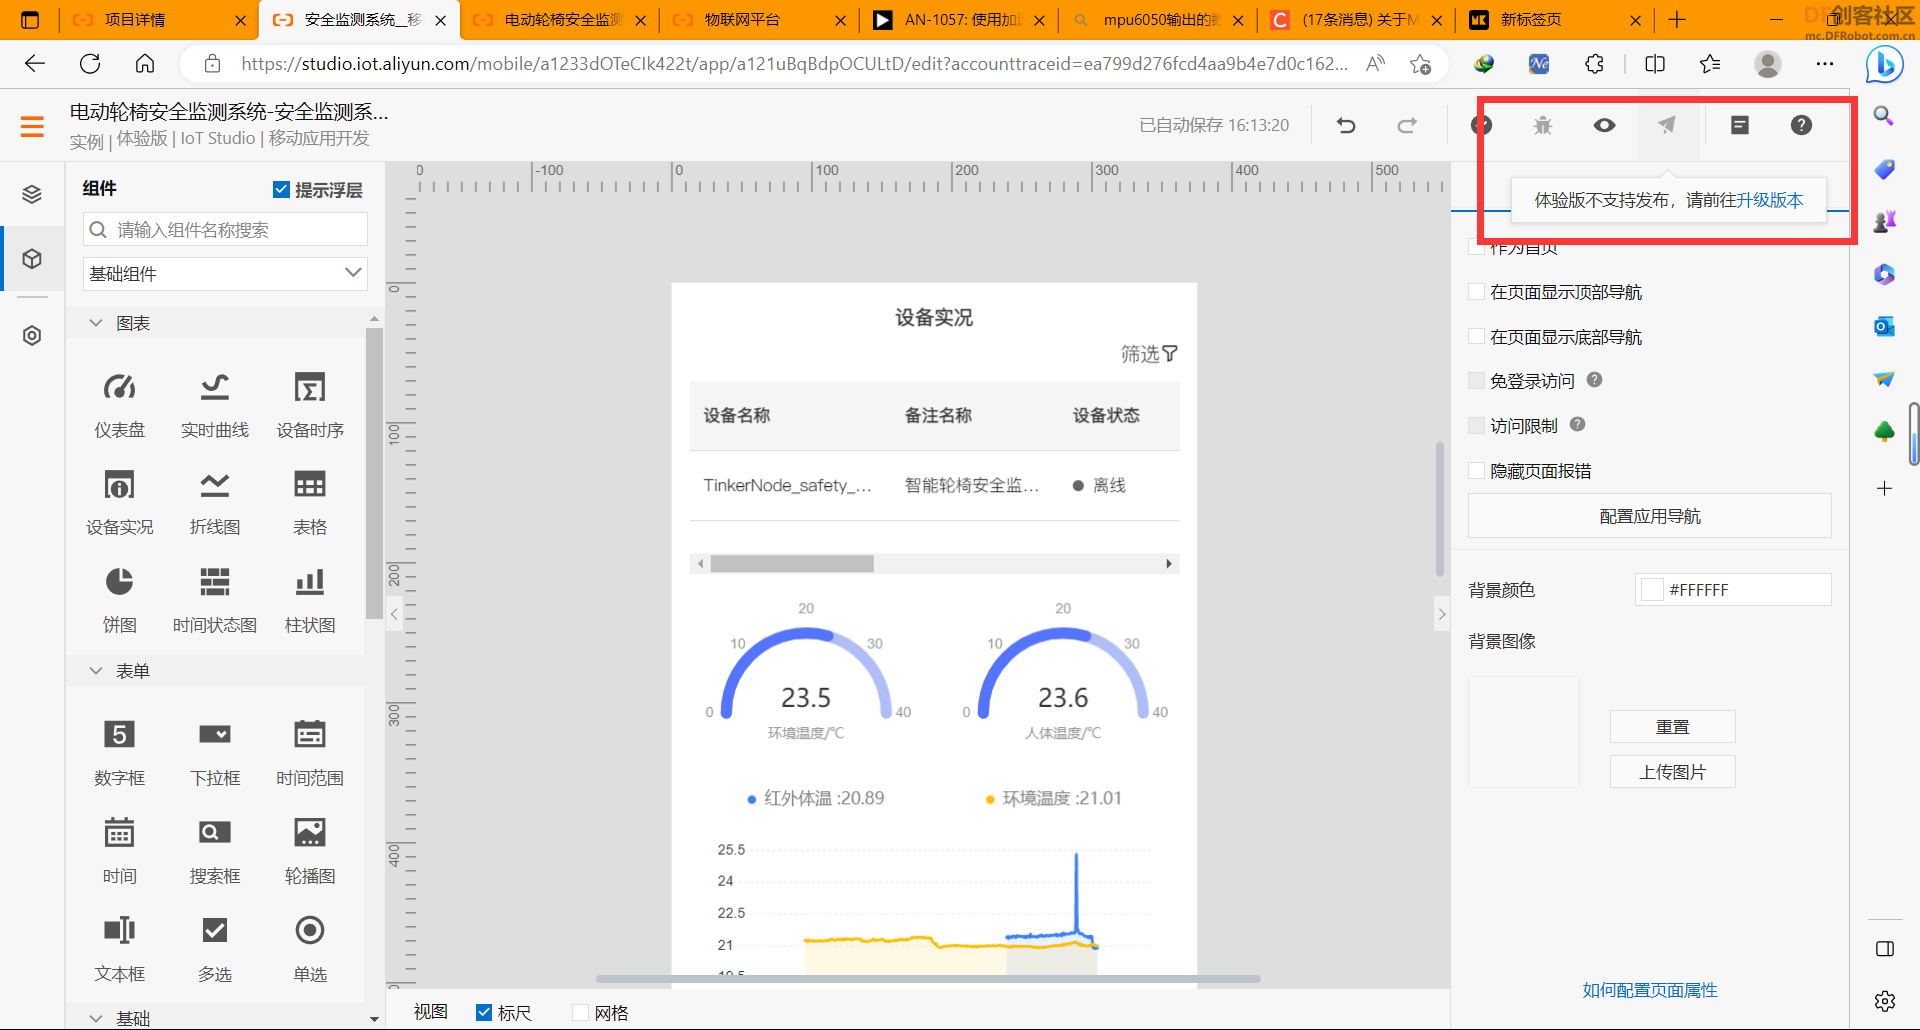Open the hexagon settings panel in sidebar
This screenshot has width=1920, height=1030.
(x=32, y=335)
